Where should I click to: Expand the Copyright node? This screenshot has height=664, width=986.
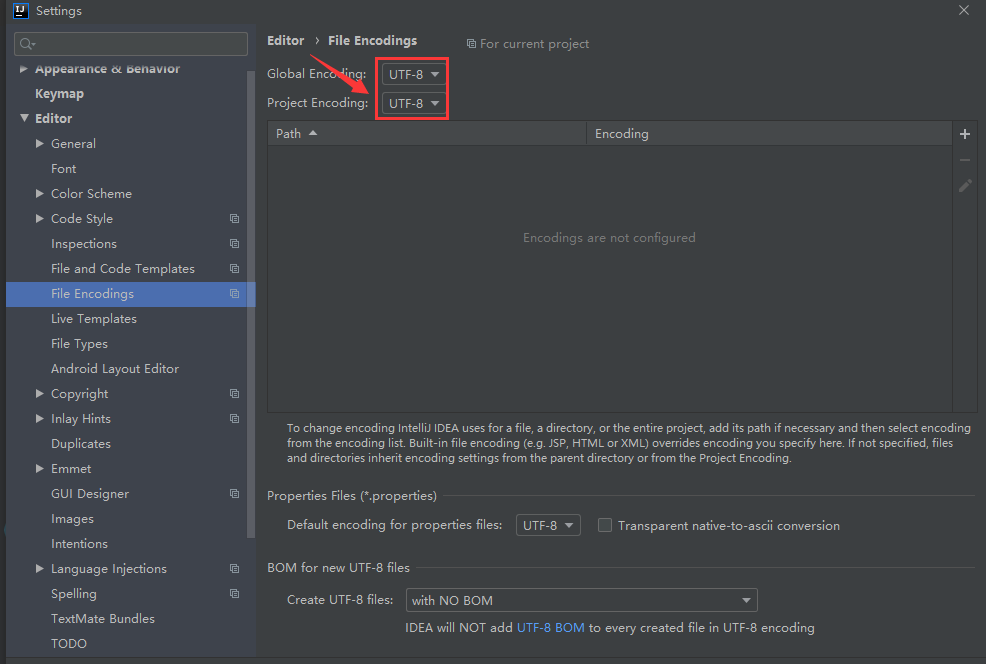click(x=40, y=394)
